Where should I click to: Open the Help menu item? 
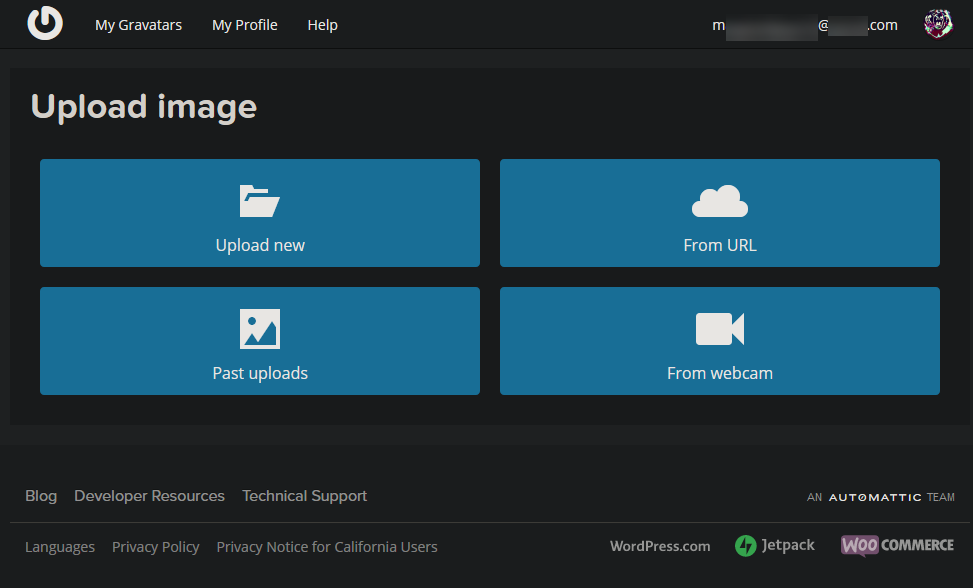click(322, 25)
